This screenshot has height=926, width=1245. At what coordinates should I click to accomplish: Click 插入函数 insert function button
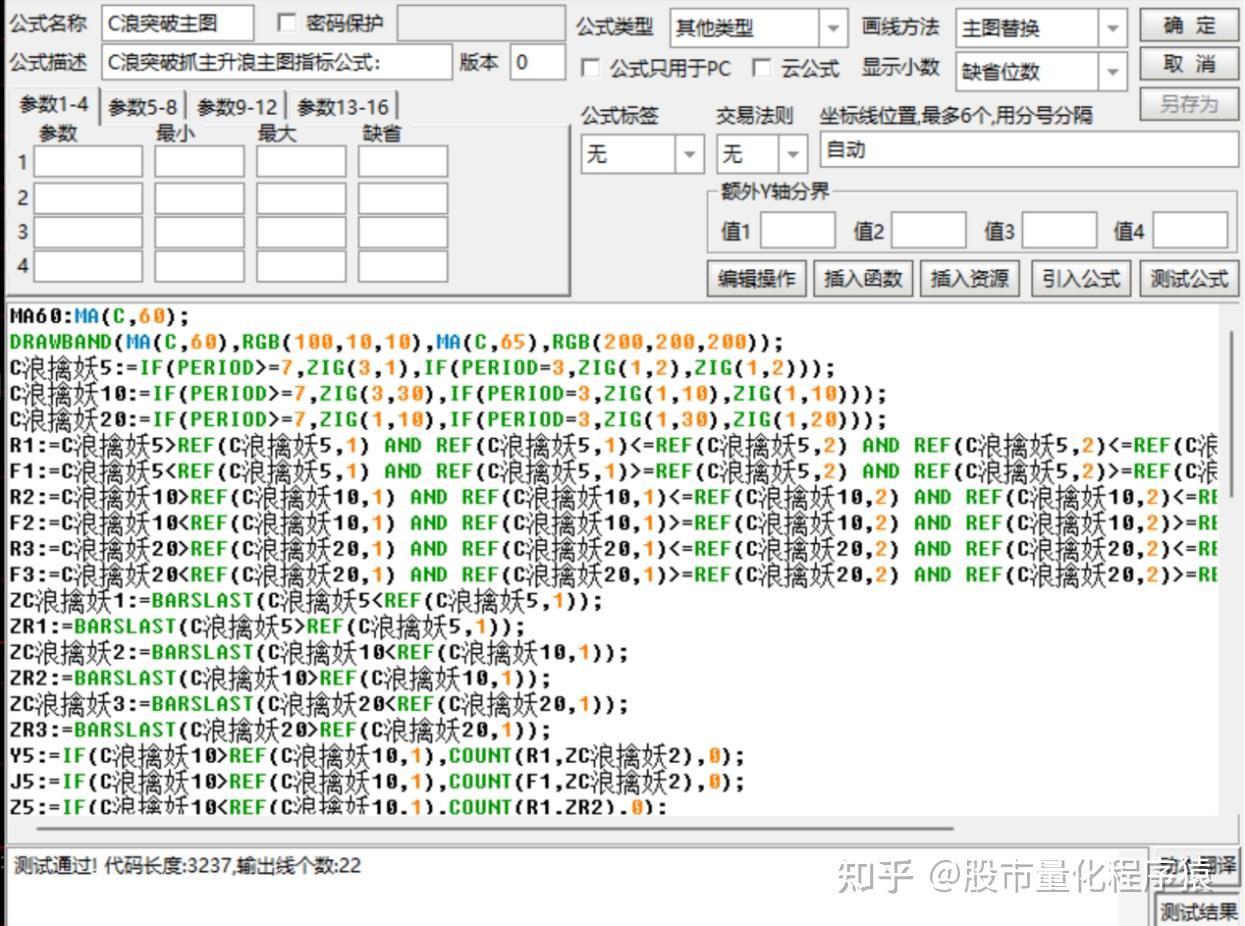click(x=863, y=279)
